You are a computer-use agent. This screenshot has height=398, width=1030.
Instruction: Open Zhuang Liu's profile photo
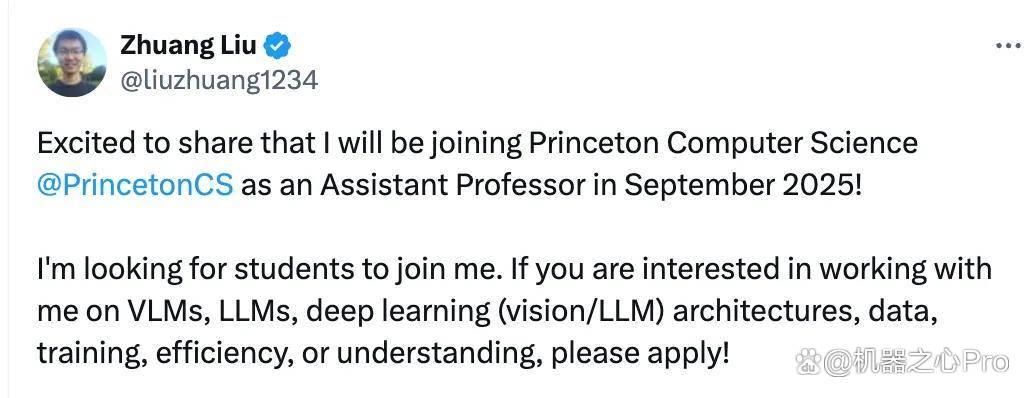pos(72,63)
